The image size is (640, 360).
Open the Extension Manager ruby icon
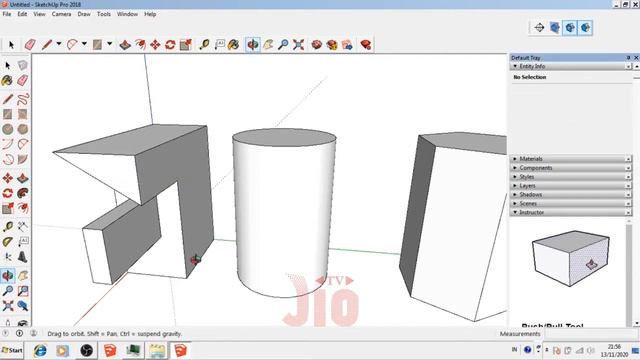click(366, 44)
